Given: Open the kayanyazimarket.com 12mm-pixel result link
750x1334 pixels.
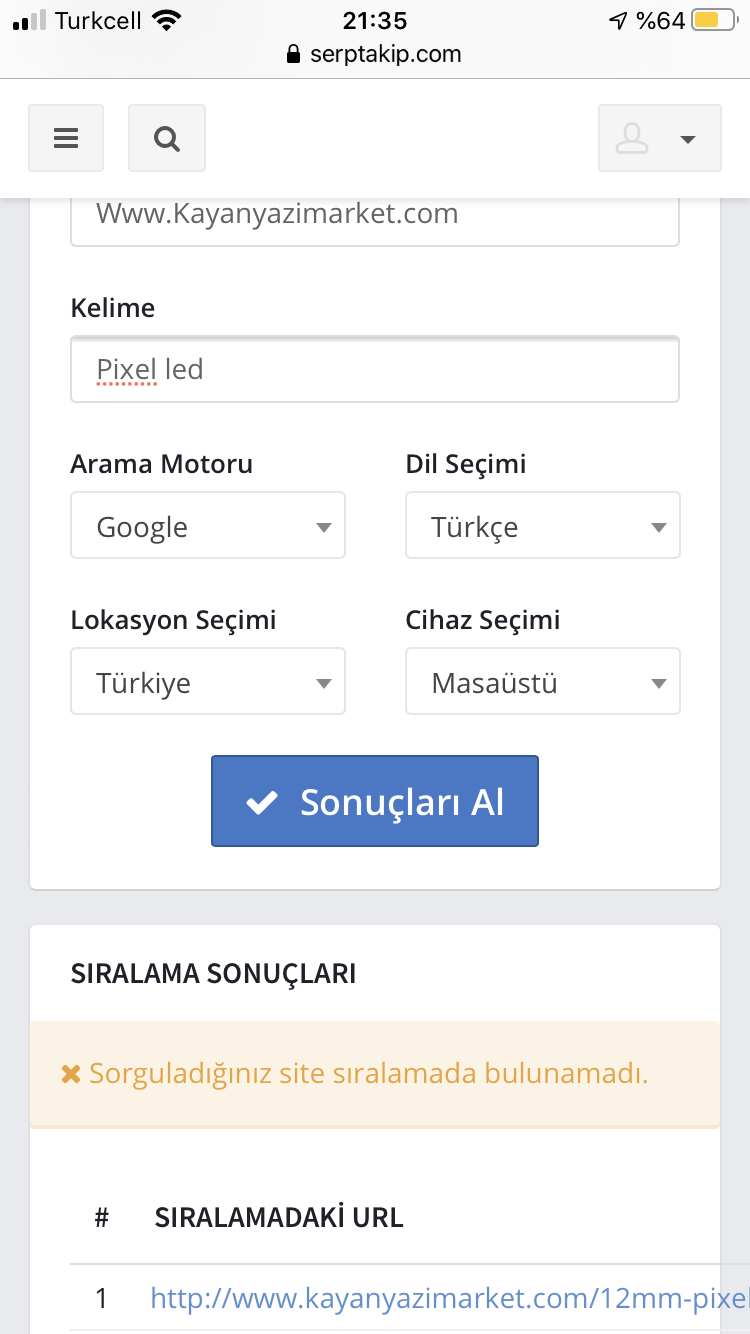Looking at the screenshot, I should point(450,1298).
